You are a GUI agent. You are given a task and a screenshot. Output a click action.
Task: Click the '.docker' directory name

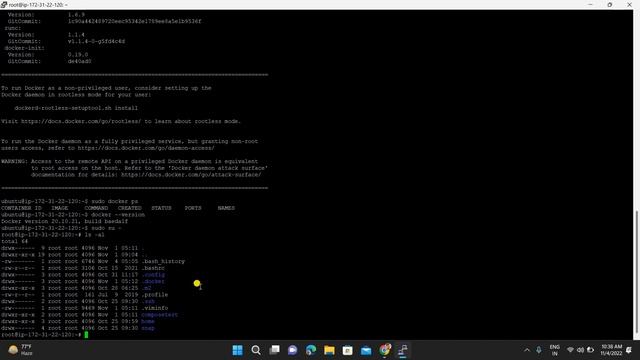click(153, 281)
